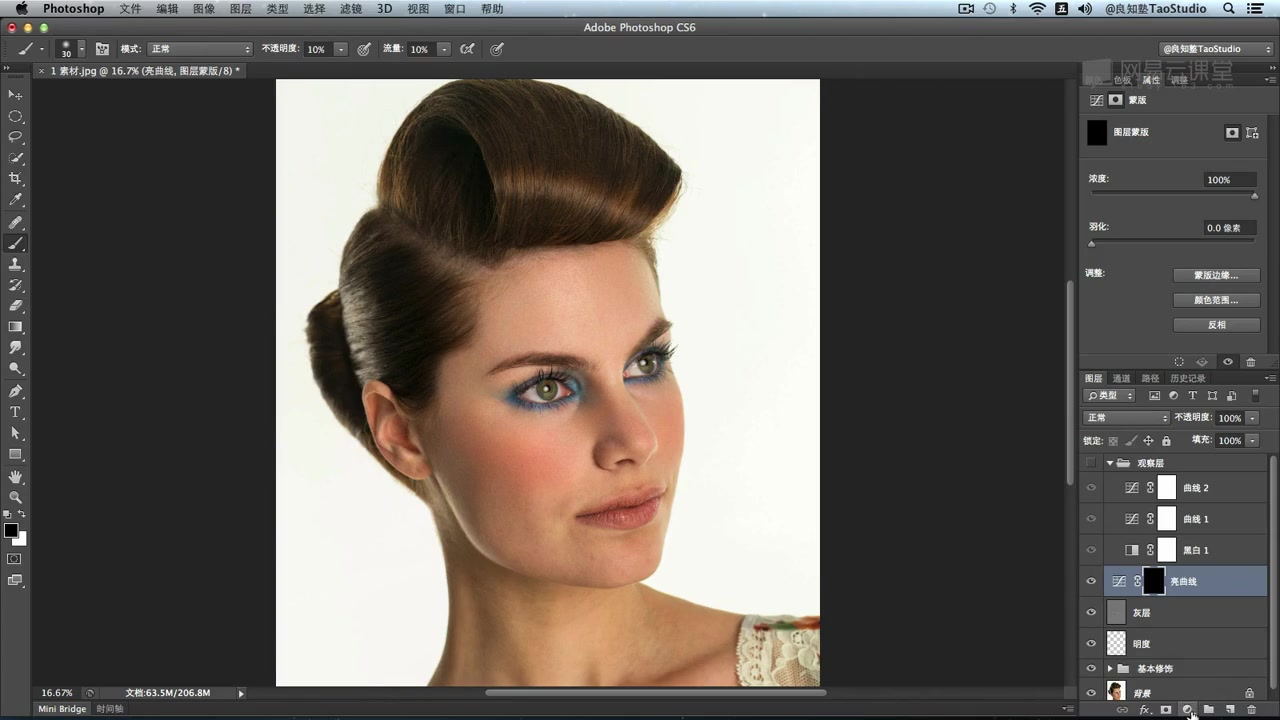Hide the 明度 layer
Viewport: 1280px width, 720px height.
[1091, 643]
